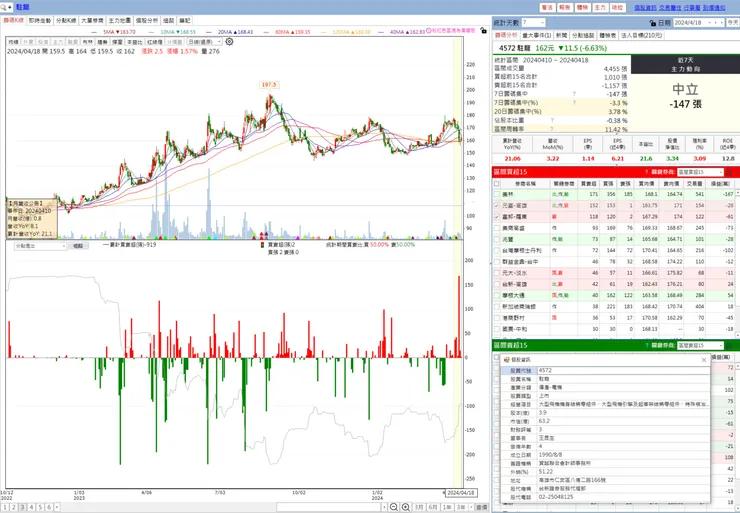This screenshot has width=740, height=513.
Task: Click the help mark next to 區間周轉率
Action: (x=552, y=129)
